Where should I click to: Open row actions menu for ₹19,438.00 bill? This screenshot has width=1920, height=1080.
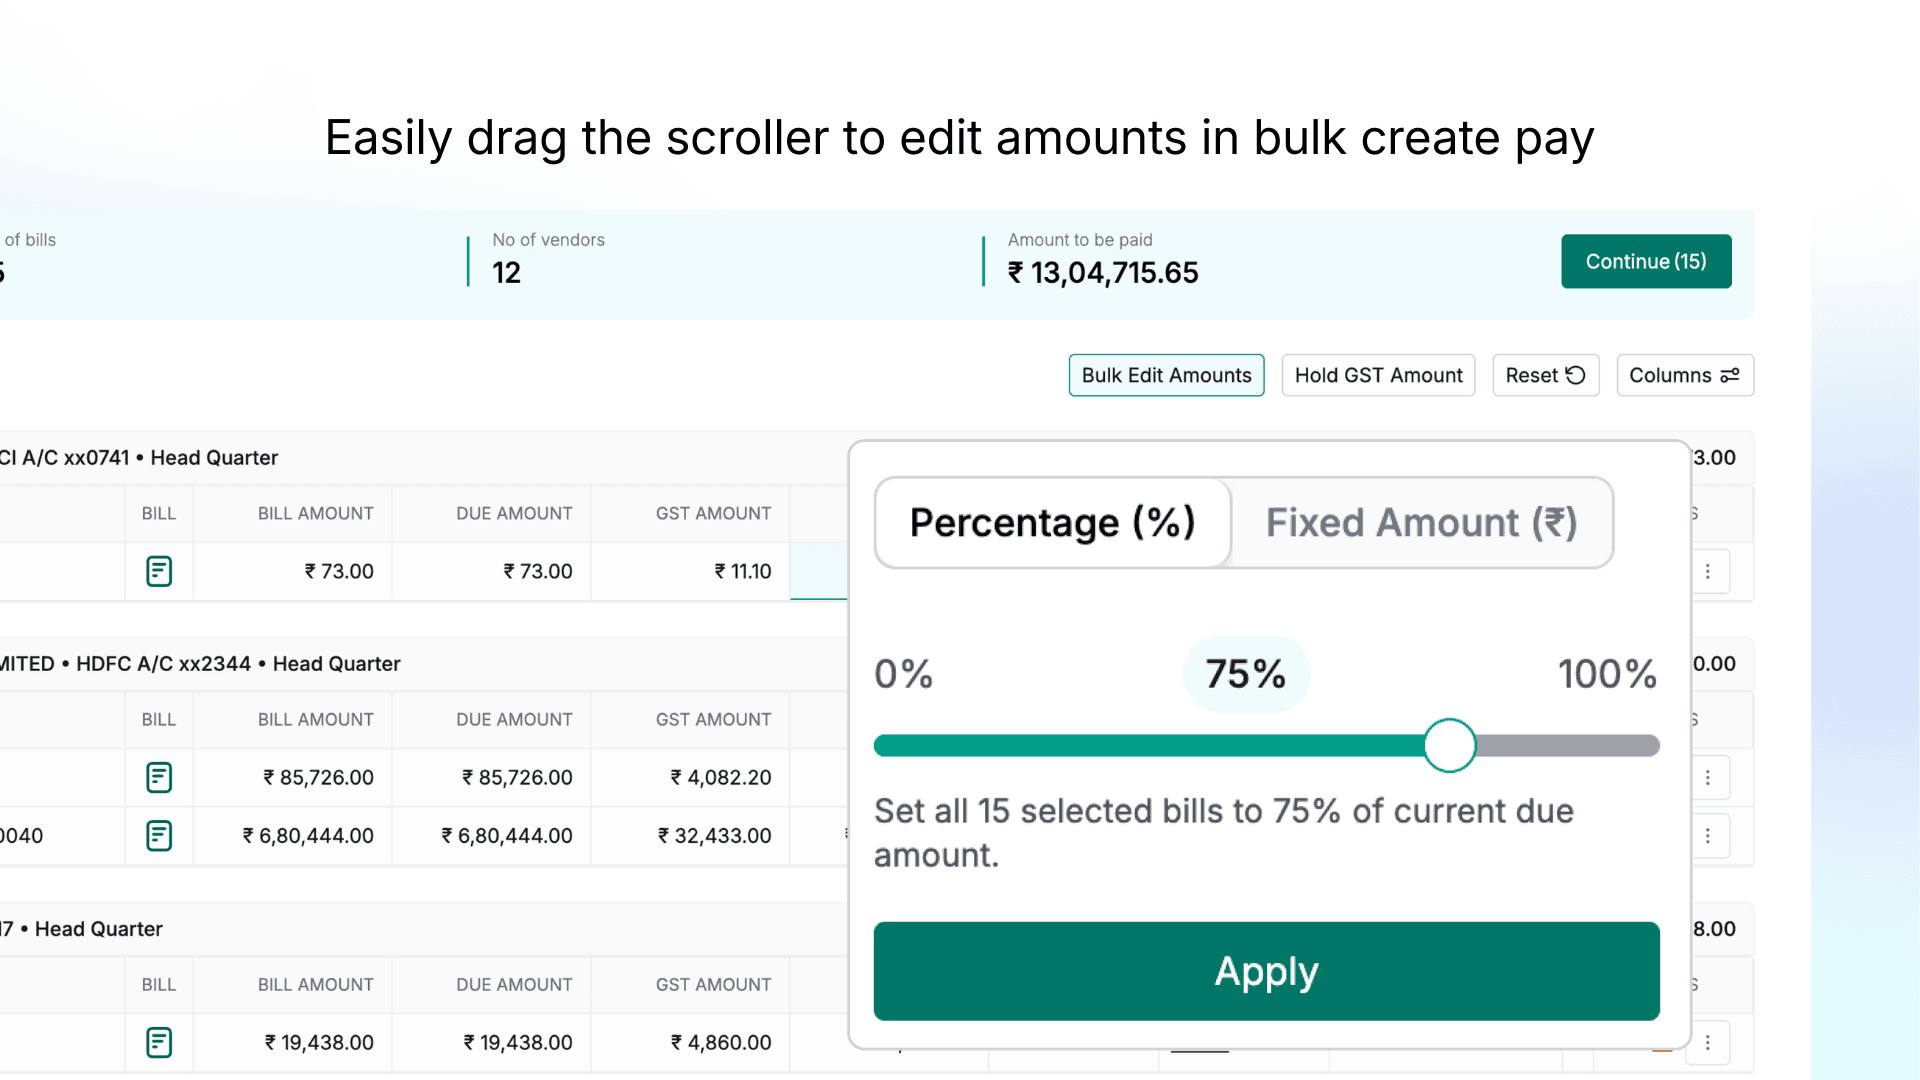(x=1709, y=1042)
